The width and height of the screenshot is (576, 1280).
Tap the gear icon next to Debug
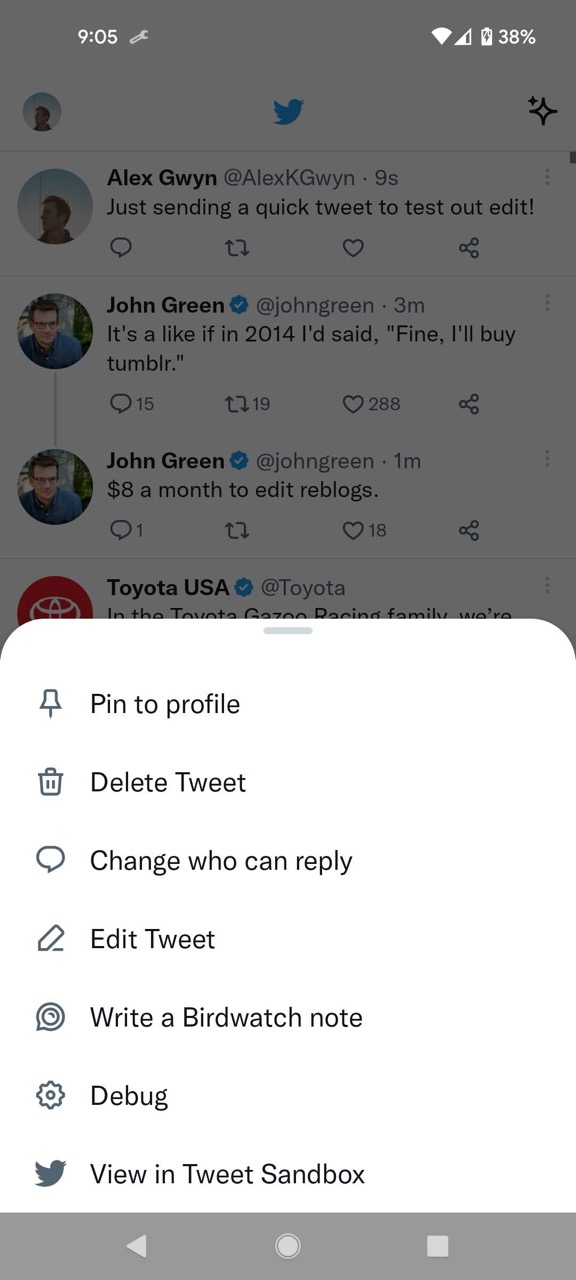click(50, 1096)
